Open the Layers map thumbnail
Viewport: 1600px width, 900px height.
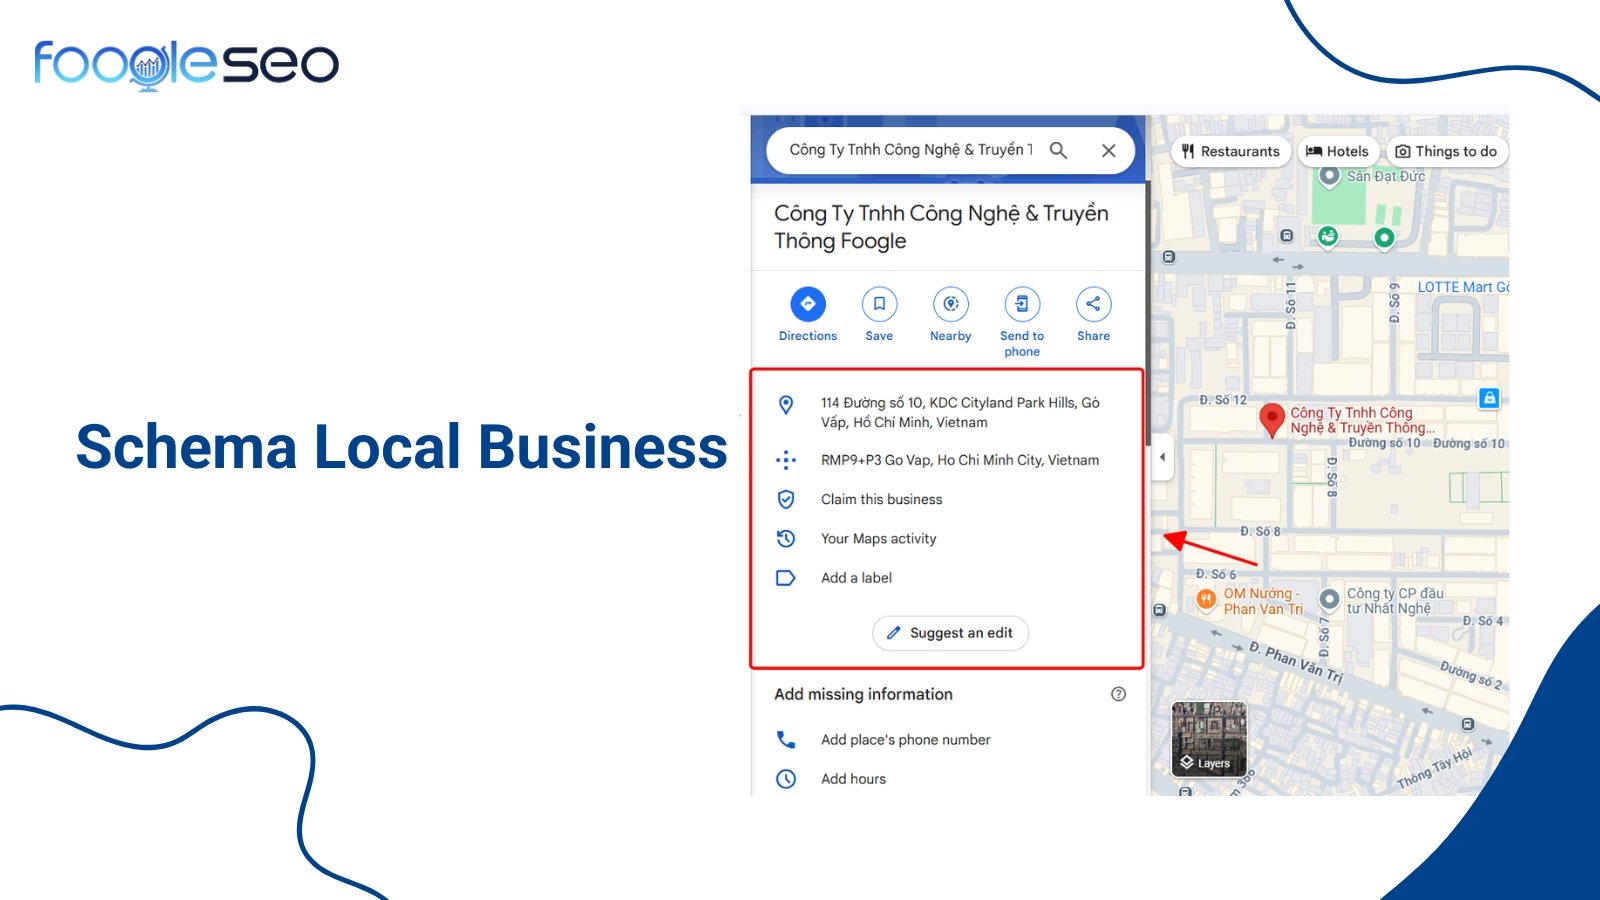point(1209,739)
